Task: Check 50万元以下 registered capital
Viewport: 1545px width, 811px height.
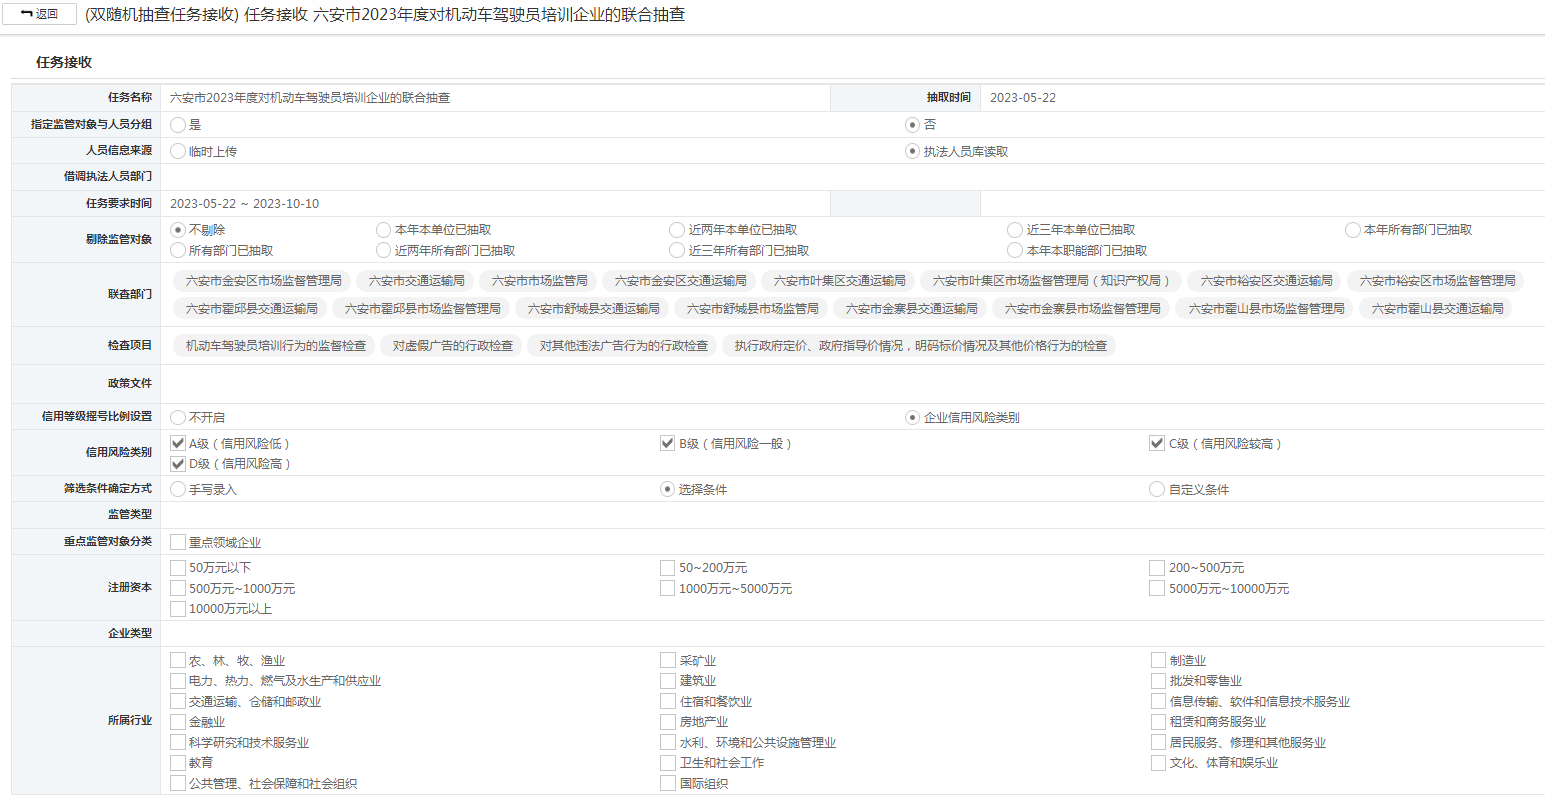Action: coord(178,568)
